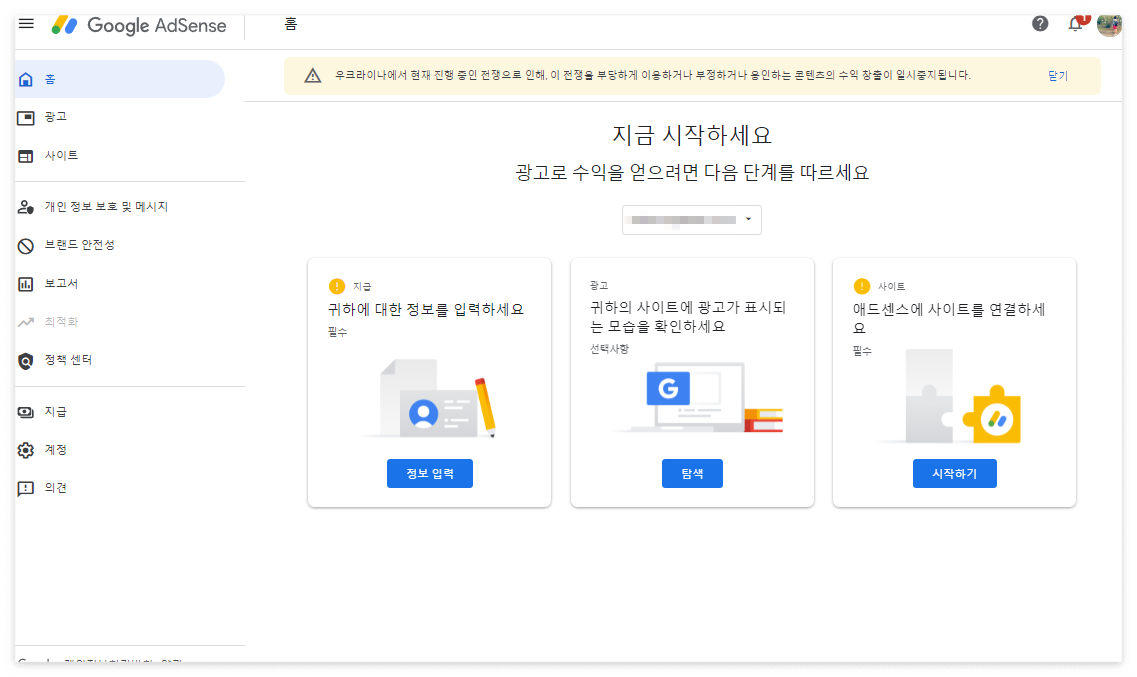Click the Google AdSense logo

[x=139, y=25]
